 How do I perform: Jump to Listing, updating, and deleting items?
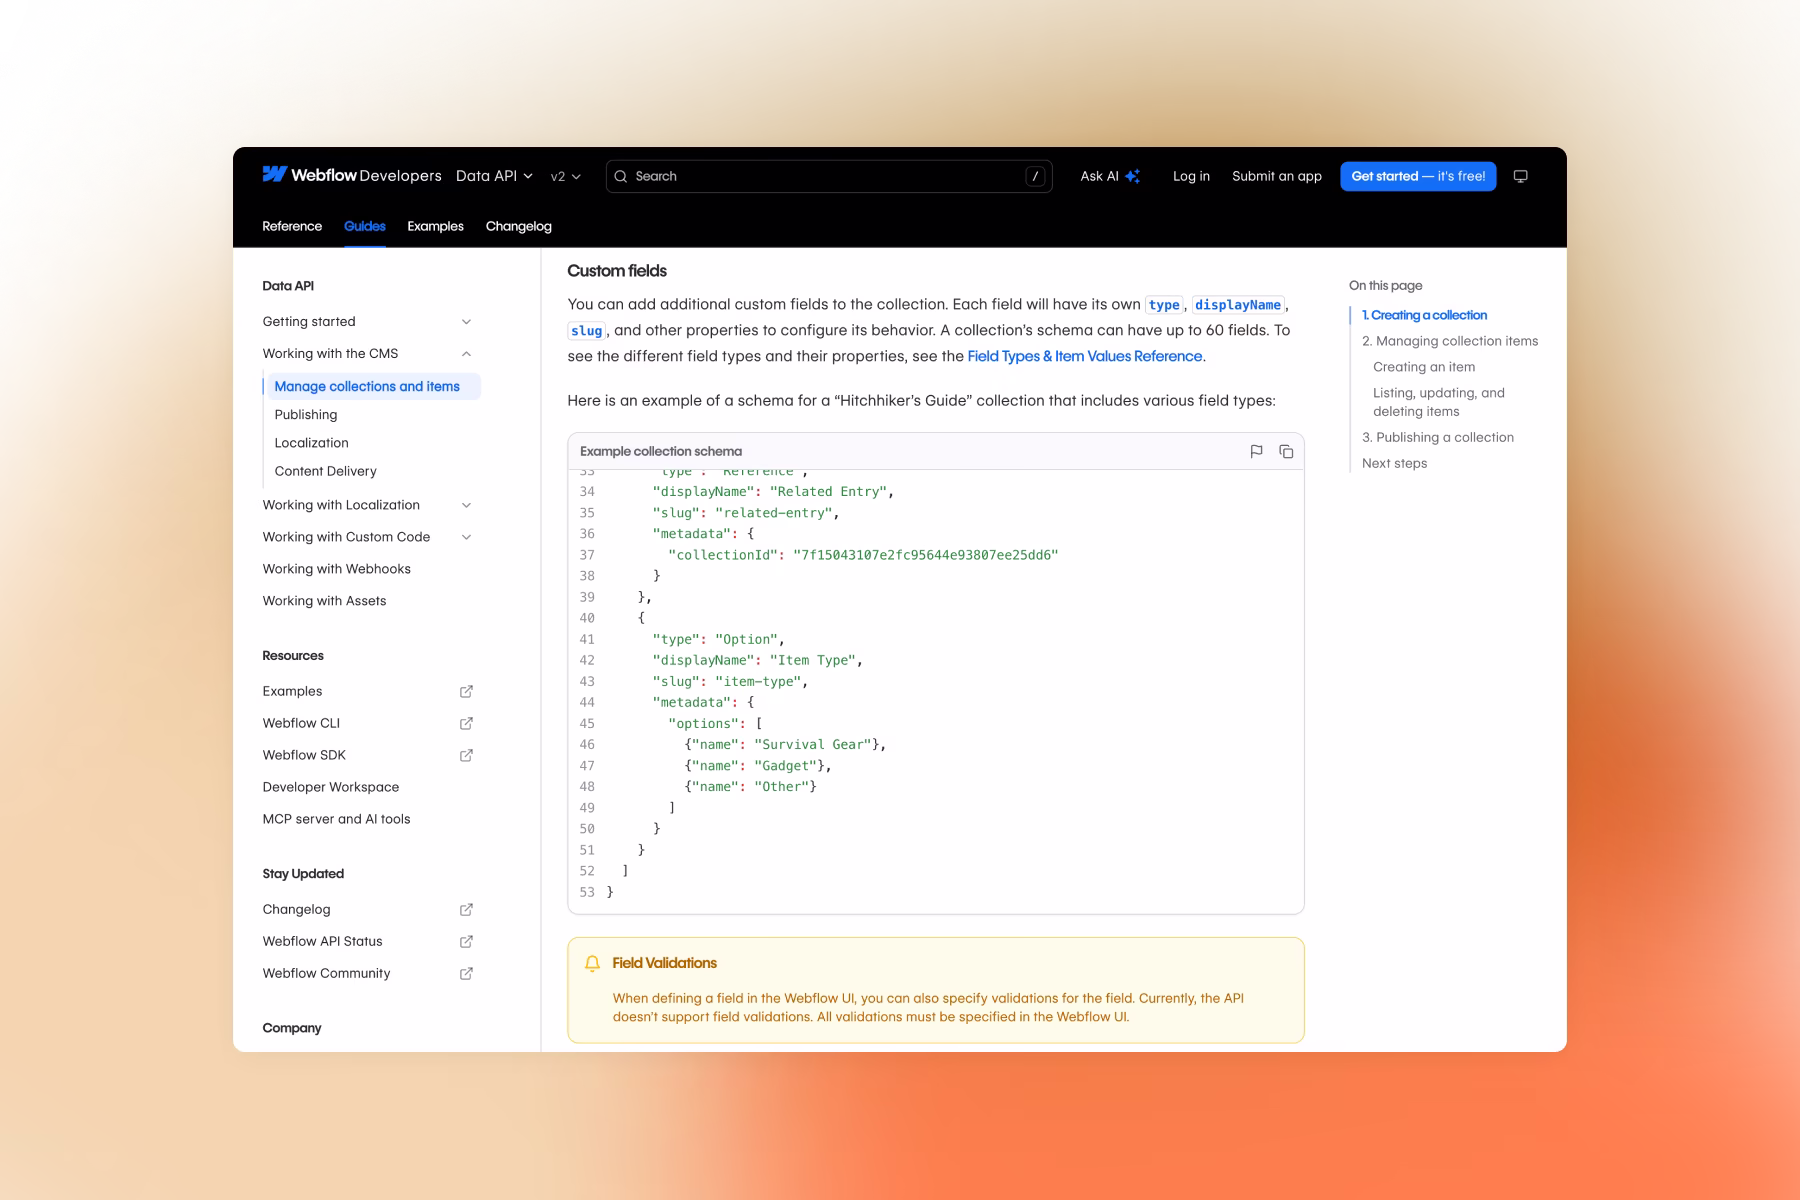pyautogui.click(x=1438, y=402)
